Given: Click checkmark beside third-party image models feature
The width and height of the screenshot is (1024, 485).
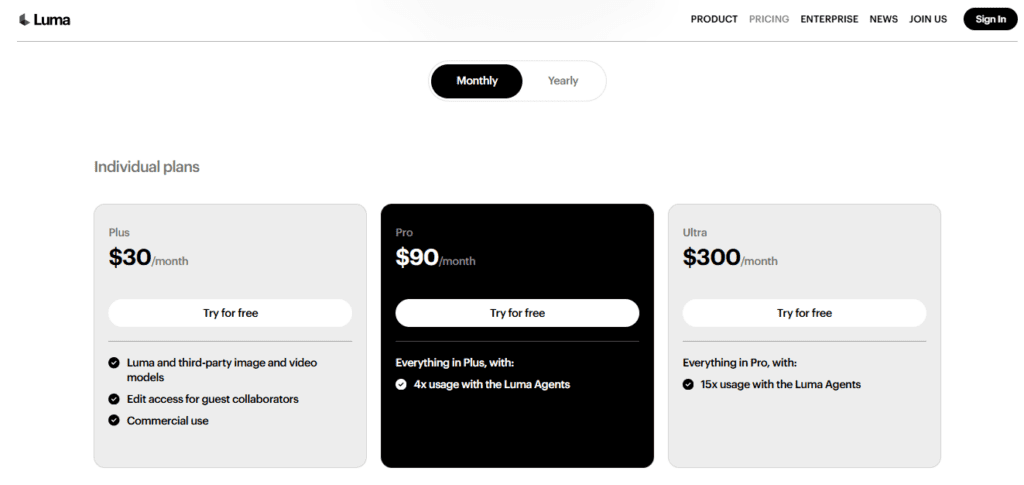Looking at the screenshot, I should [x=114, y=363].
